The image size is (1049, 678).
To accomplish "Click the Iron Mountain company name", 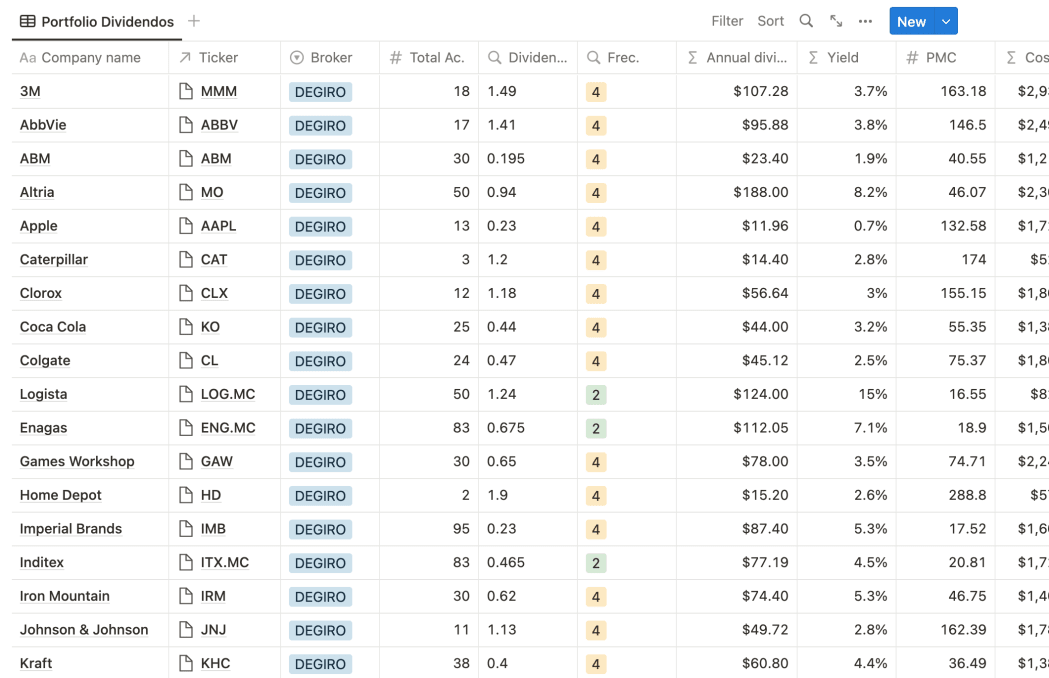I will point(64,596).
